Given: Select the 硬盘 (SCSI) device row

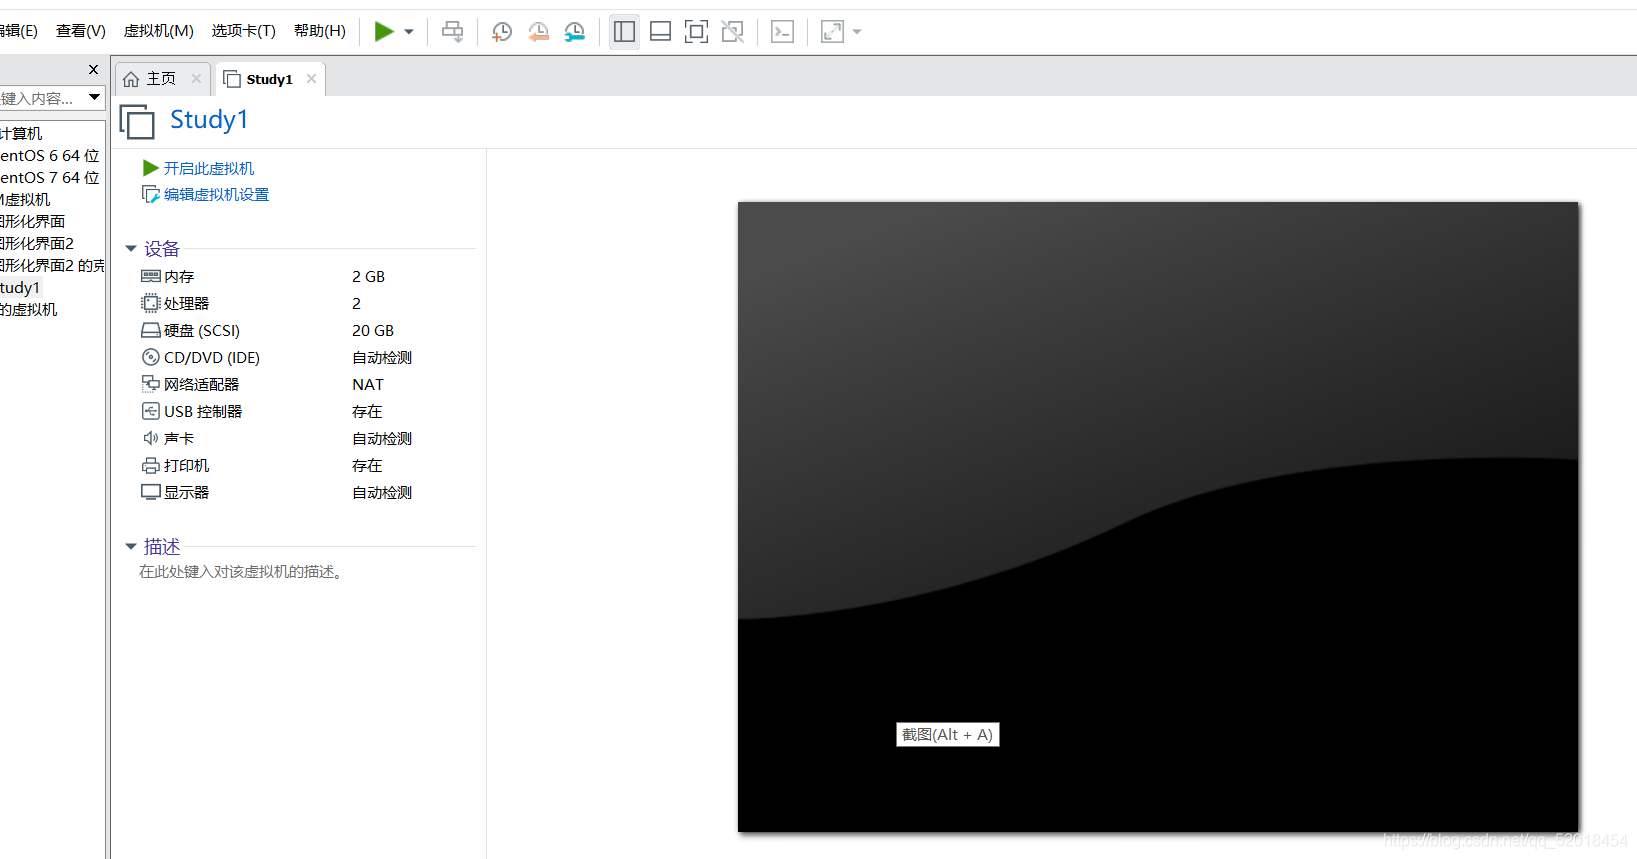Looking at the screenshot, I should click(306, 330).
